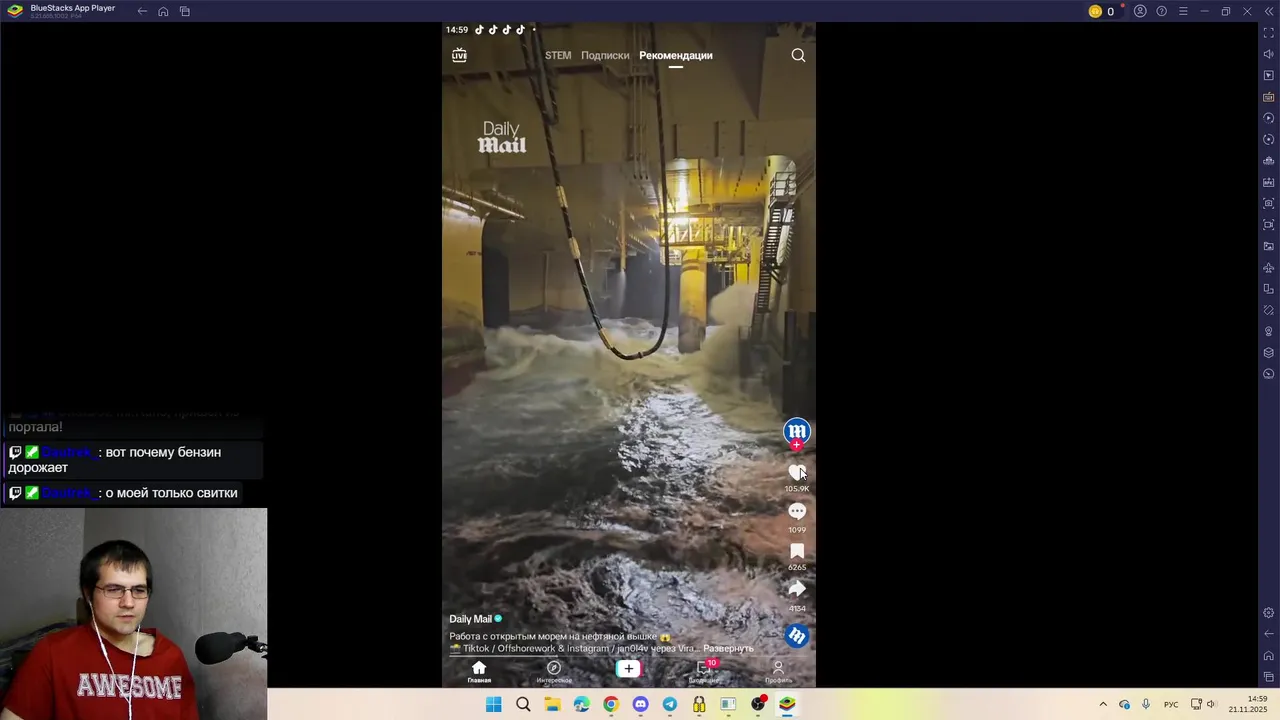The image size is (1280, 720).
Task: Click BlueStacks shake device icon
Action: pyautogui.click(x=1269, y=310)
